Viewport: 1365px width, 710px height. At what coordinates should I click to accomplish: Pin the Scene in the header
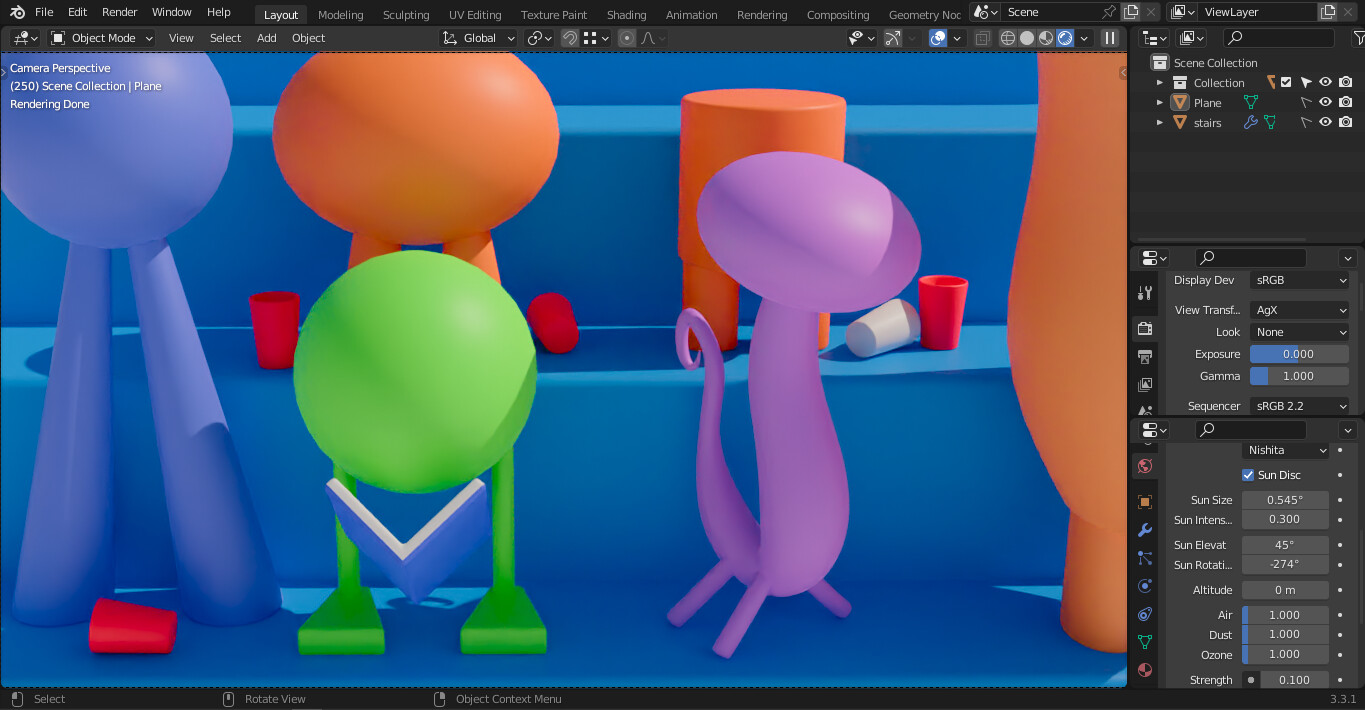click(x=1108, y=12)
